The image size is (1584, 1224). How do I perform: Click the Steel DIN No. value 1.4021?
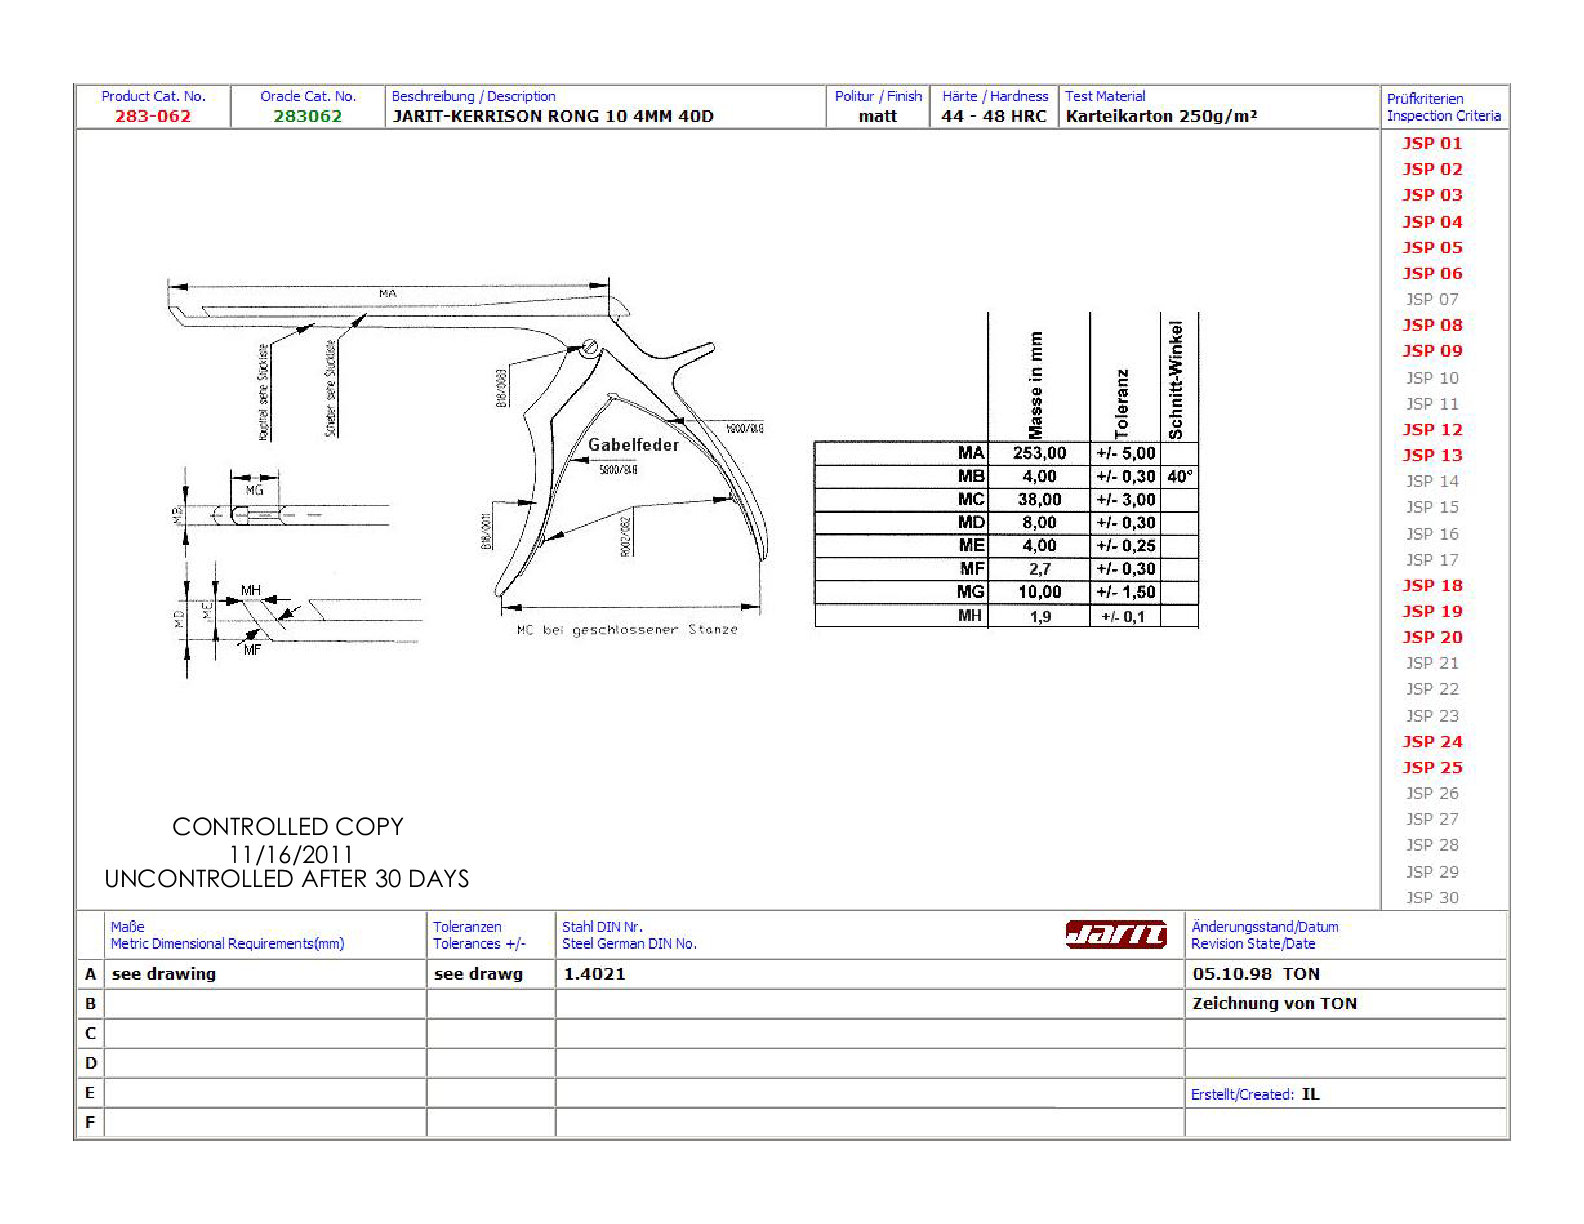[594, 974]
